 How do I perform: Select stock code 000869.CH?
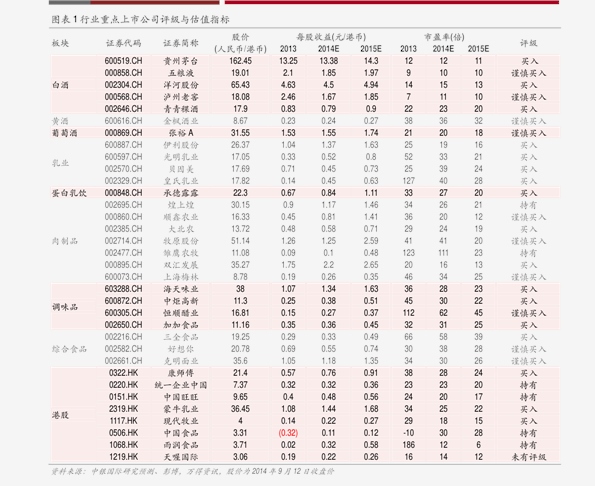[x=123, y=133]
